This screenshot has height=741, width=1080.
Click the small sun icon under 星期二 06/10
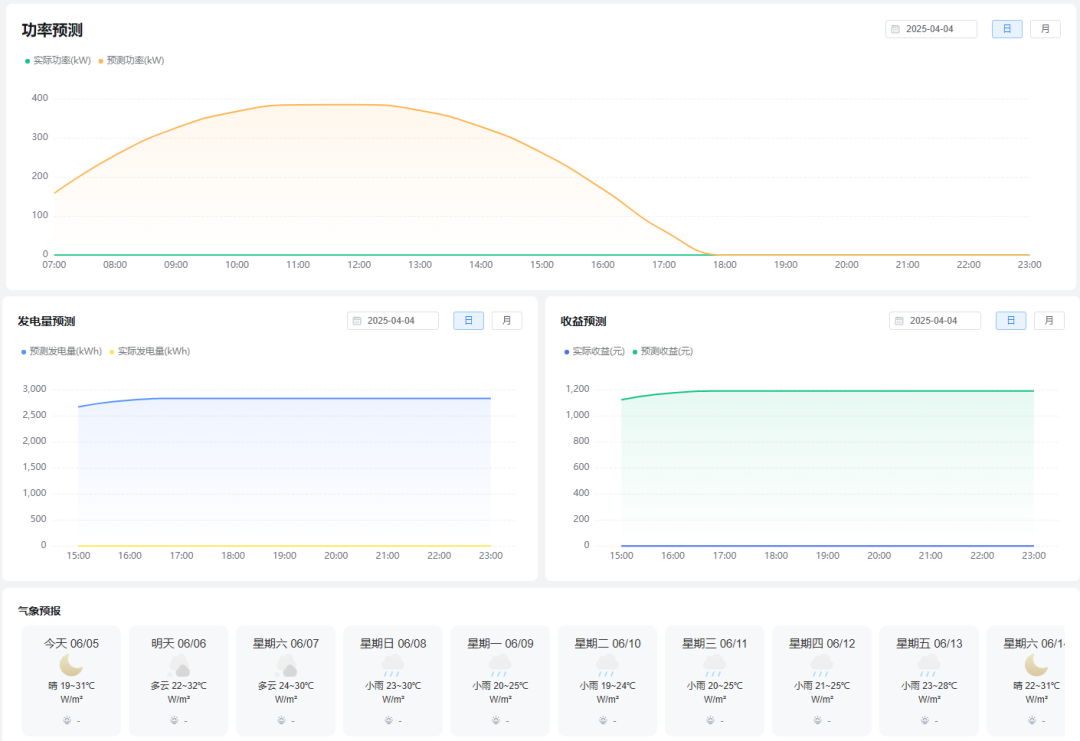pyautogui.click(x=602, y=720)
